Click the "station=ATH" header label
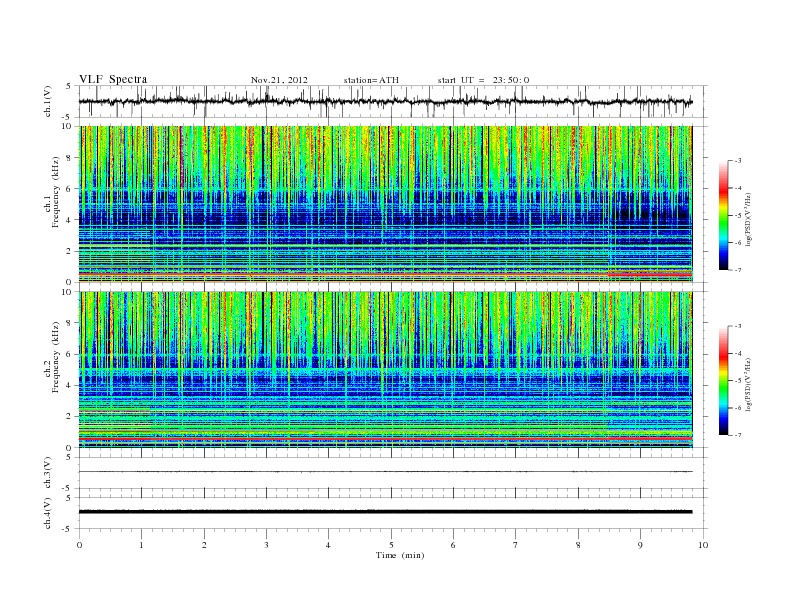This screenshot has width=792, height=612. (371, 80)
